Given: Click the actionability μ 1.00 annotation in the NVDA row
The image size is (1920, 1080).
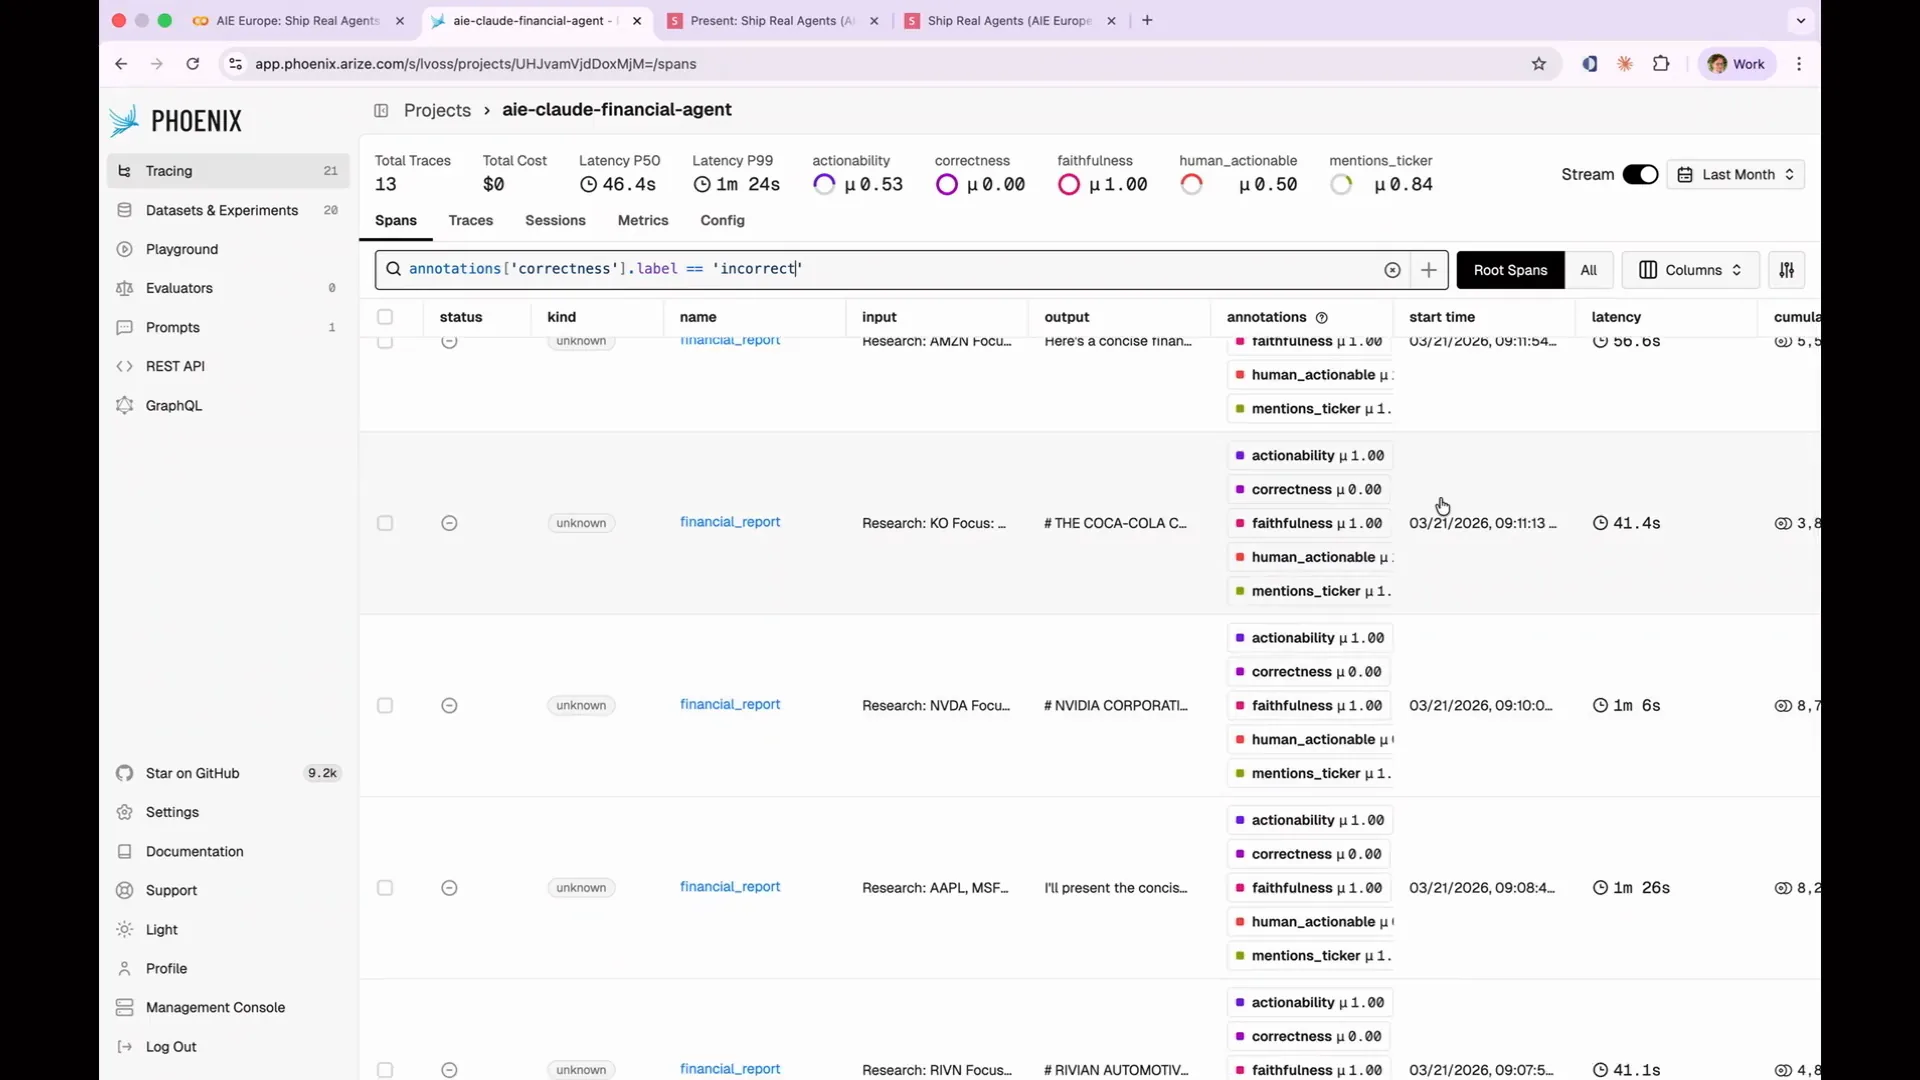Looking at the screenshot, I should point(1310,638).
